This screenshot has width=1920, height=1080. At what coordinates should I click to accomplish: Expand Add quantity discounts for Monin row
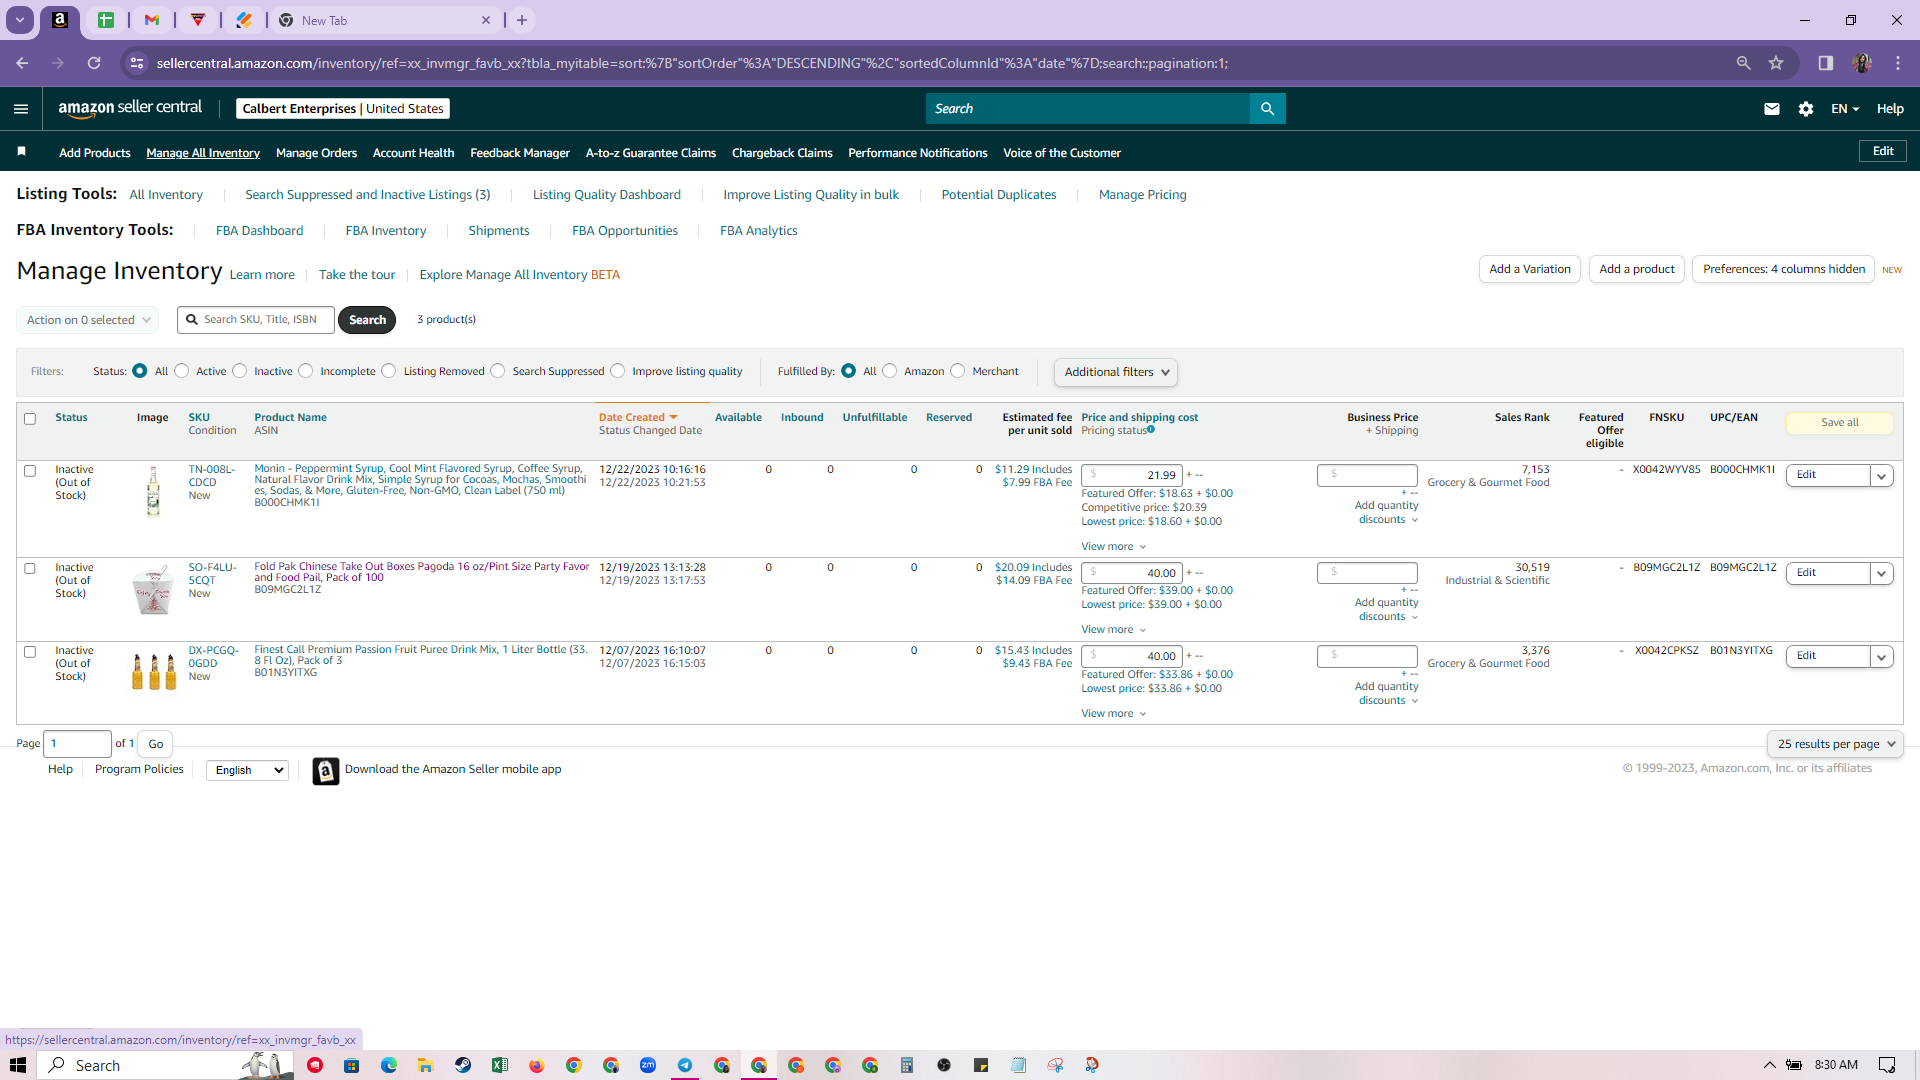pyautogui.click(x=1387, y=513)
